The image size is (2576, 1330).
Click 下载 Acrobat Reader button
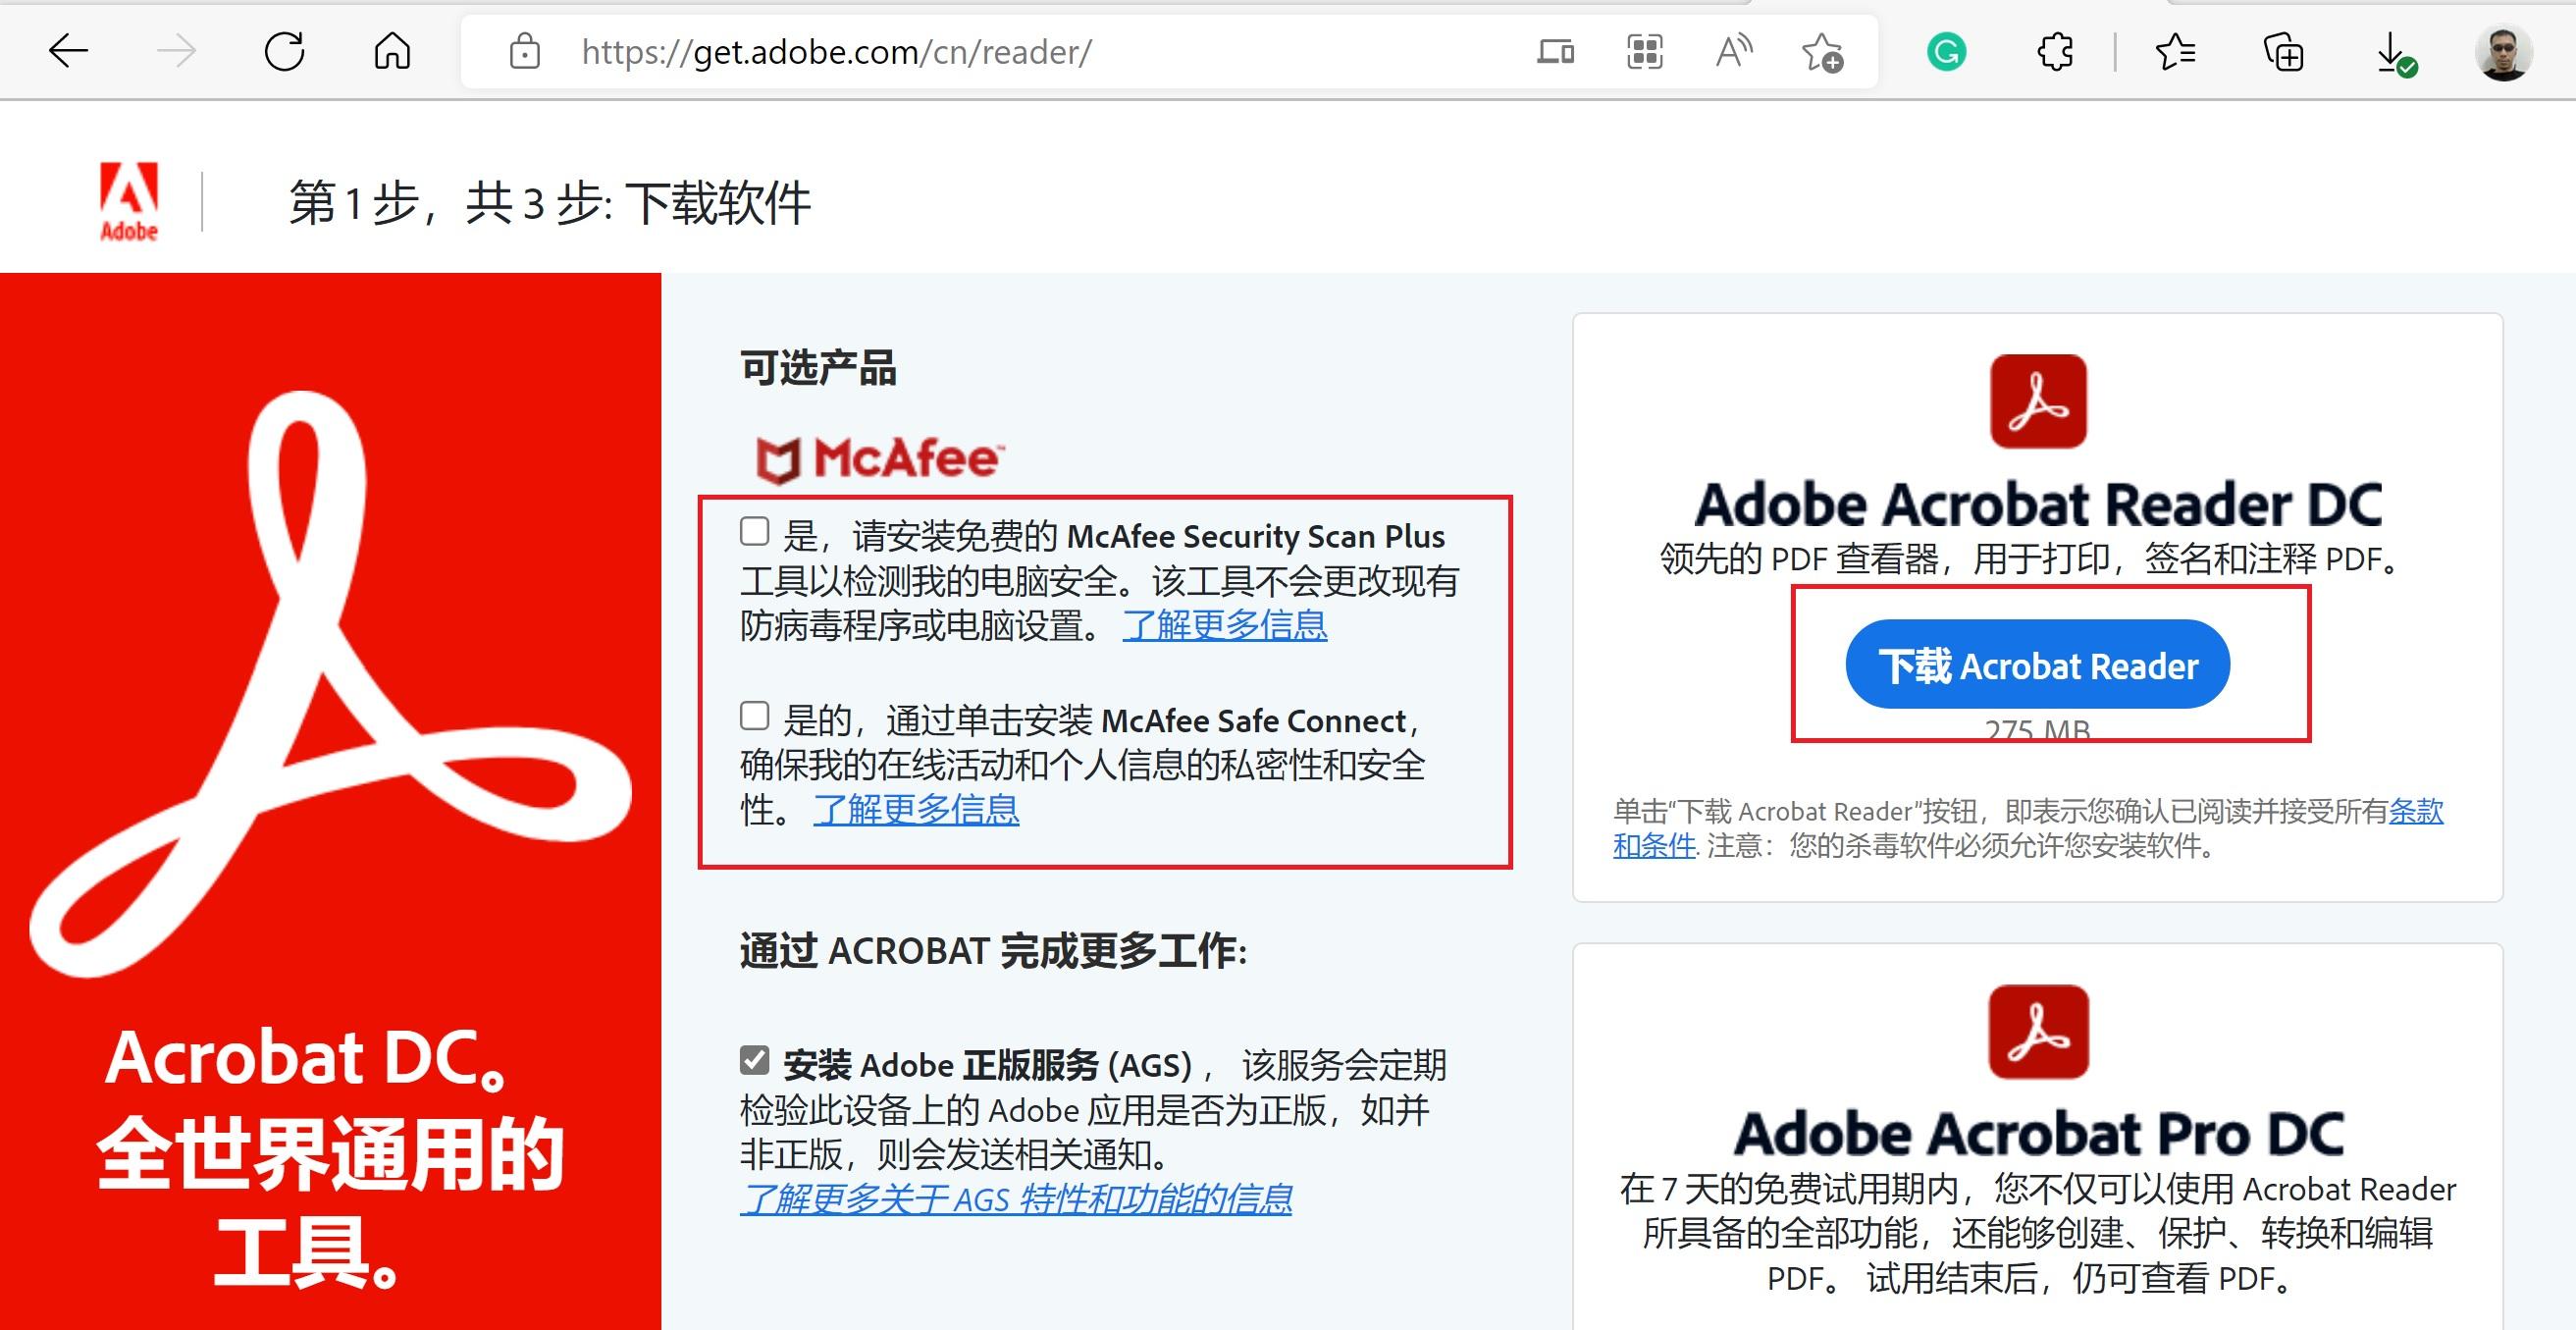pyautogui.click(x=2038, y=665)
